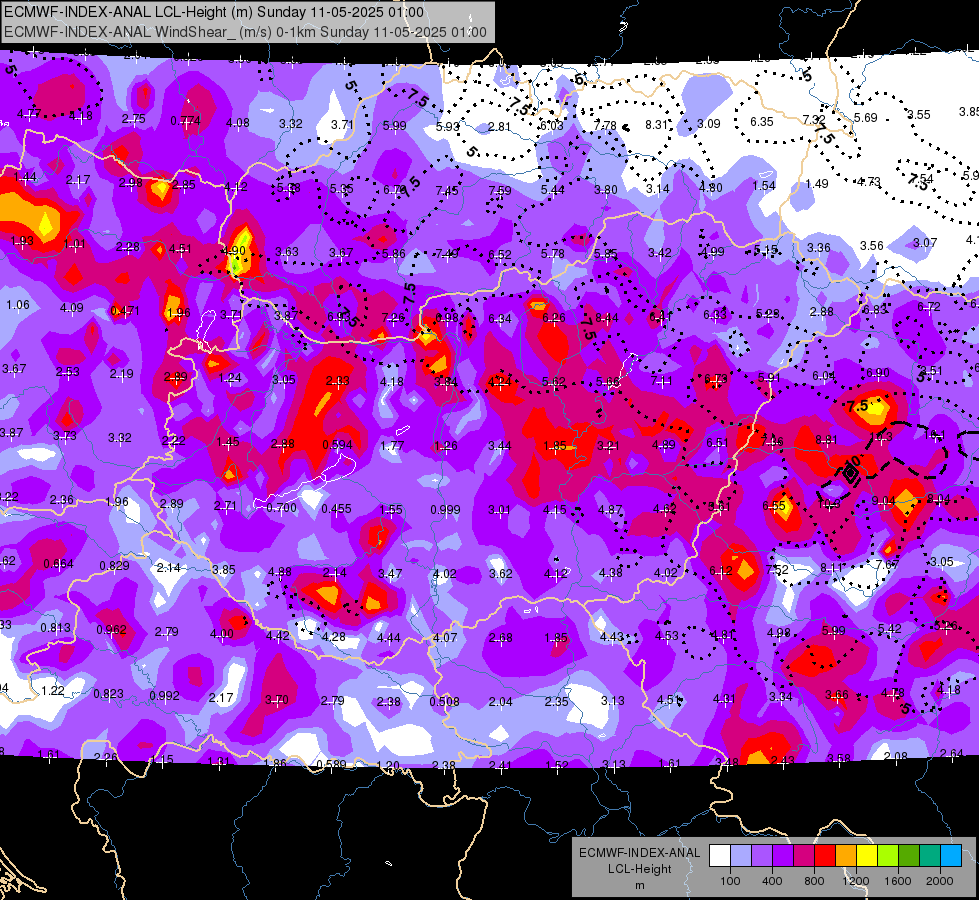
Task: Click the wind shear value 1.93
Action: click(22, 241)
